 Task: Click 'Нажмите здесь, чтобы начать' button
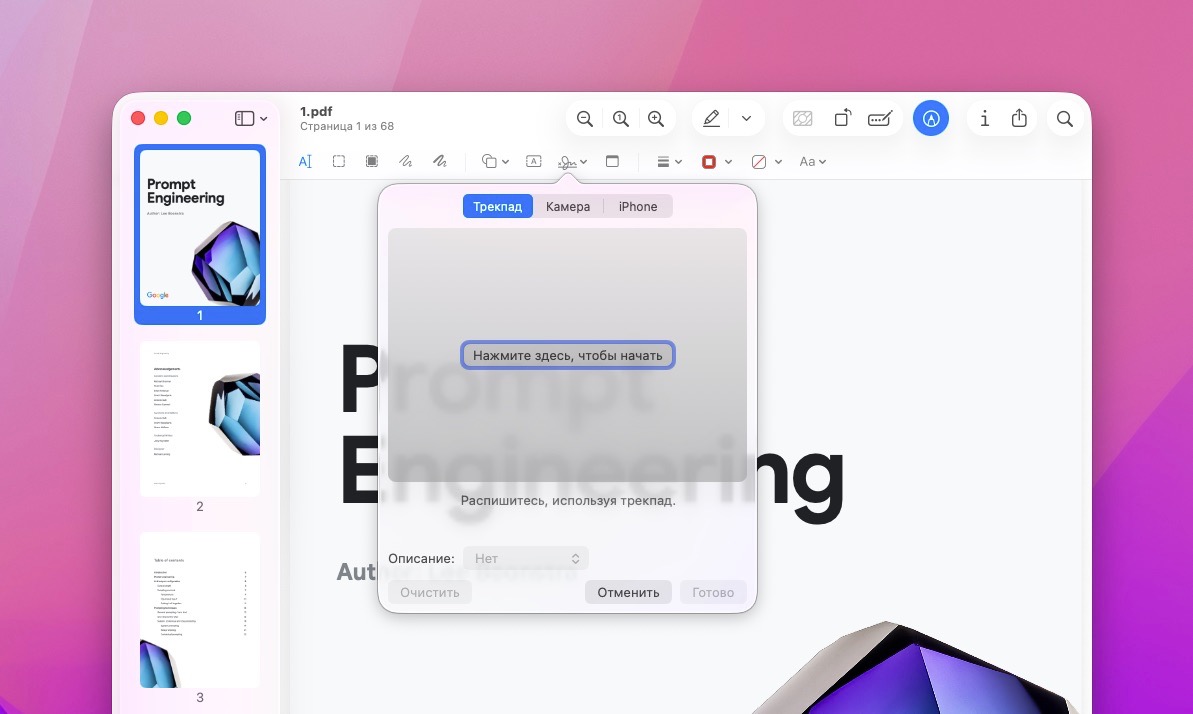click(x=568, y=355)
